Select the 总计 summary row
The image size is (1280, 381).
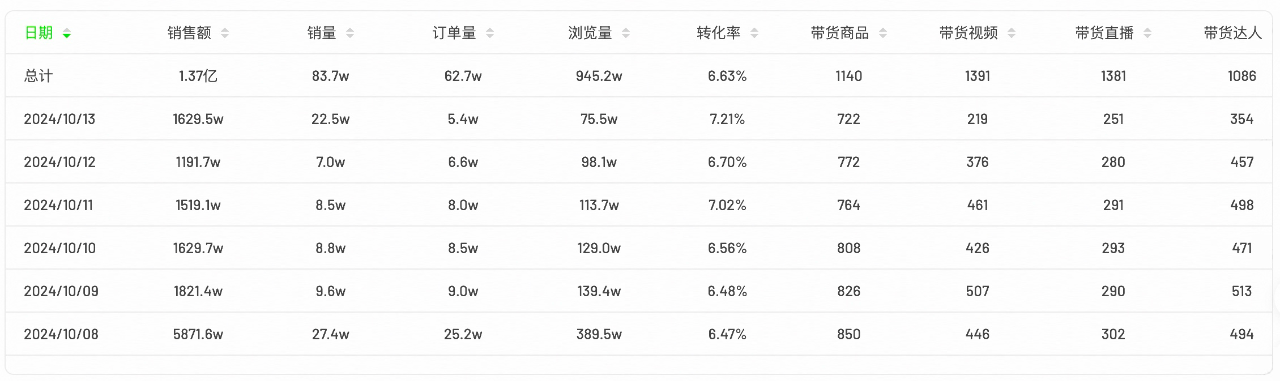640,76
